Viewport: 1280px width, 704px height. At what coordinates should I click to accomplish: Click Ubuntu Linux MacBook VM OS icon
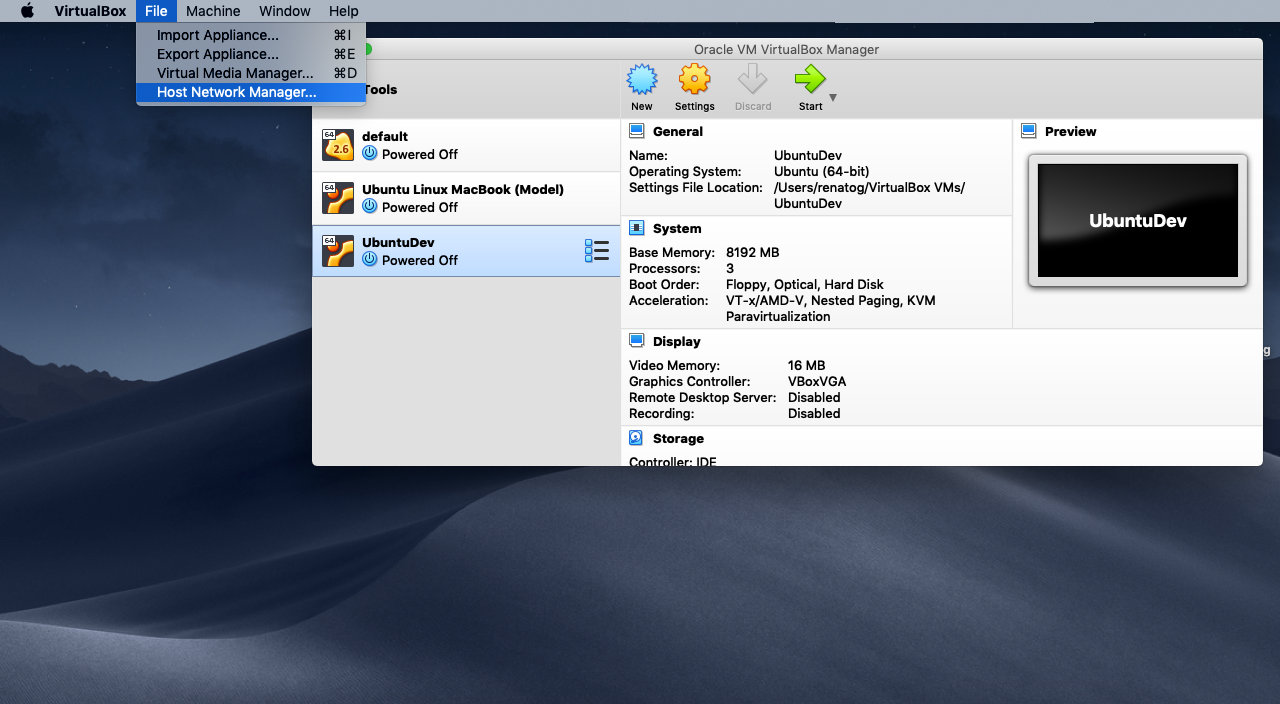click(x=338, y=198)
